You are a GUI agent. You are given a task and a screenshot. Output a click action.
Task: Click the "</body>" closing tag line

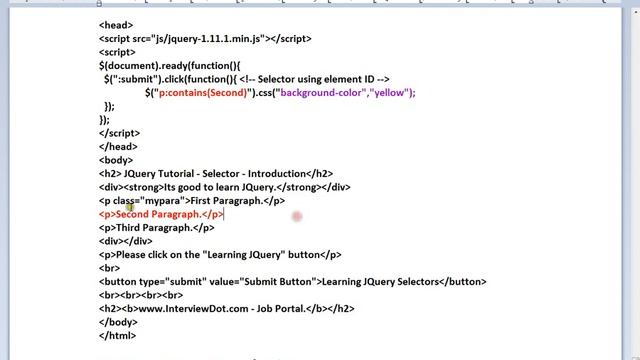pyautogui.click(x=118, y=322)
